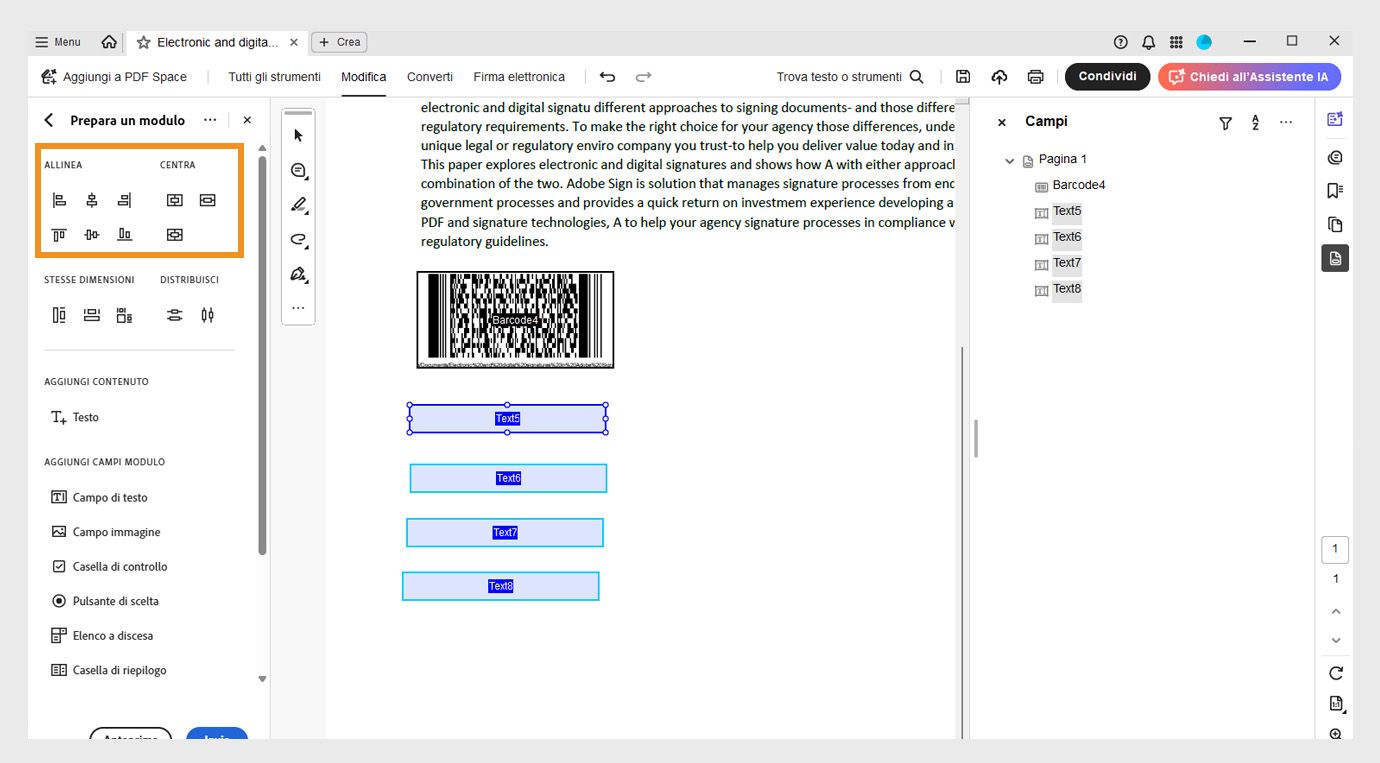Viewport: 1380px width, 763px height.
Task: Click the match height icon
Action: click(59, 316)
